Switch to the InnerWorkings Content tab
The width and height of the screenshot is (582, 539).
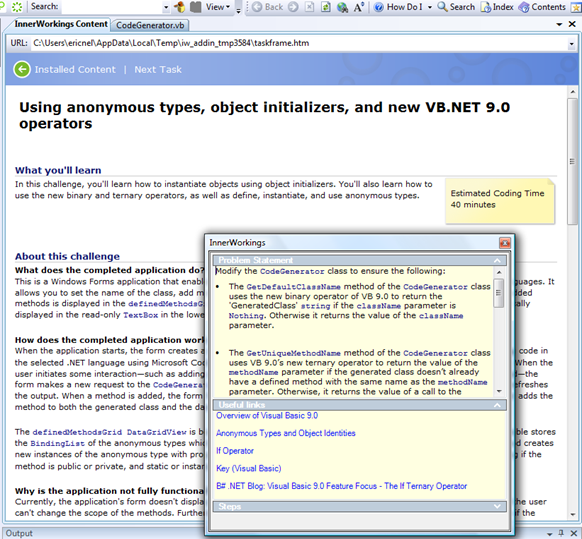61,24
